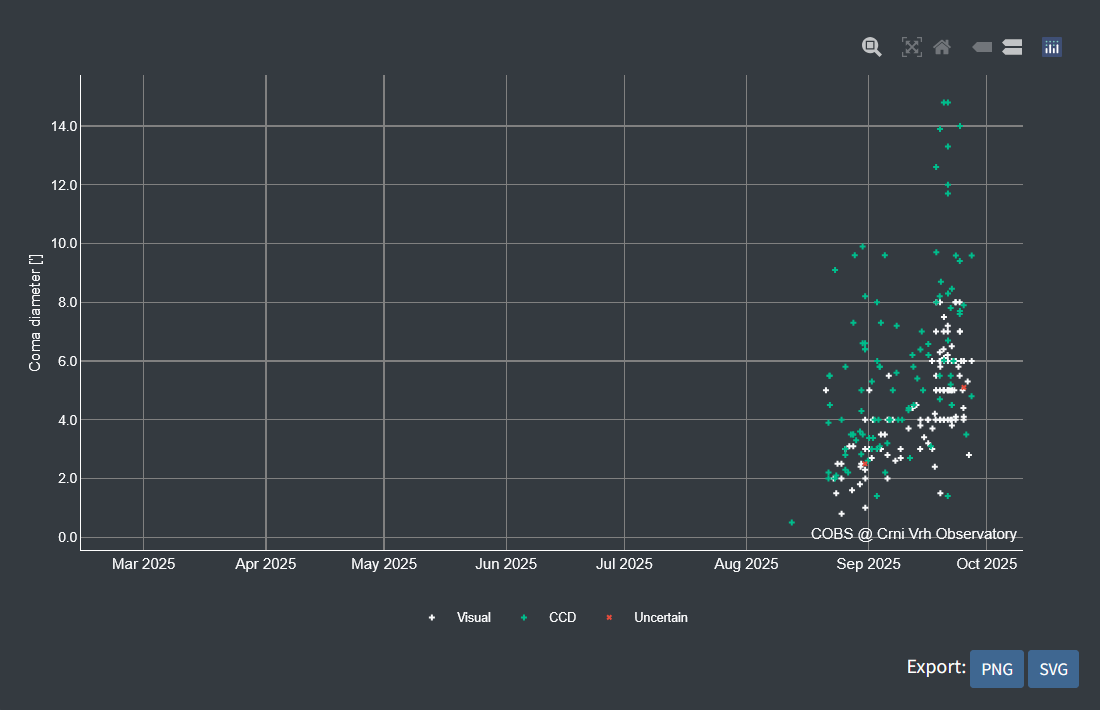Click the 0.0 y-axis tick label

(x=56, y=537)
